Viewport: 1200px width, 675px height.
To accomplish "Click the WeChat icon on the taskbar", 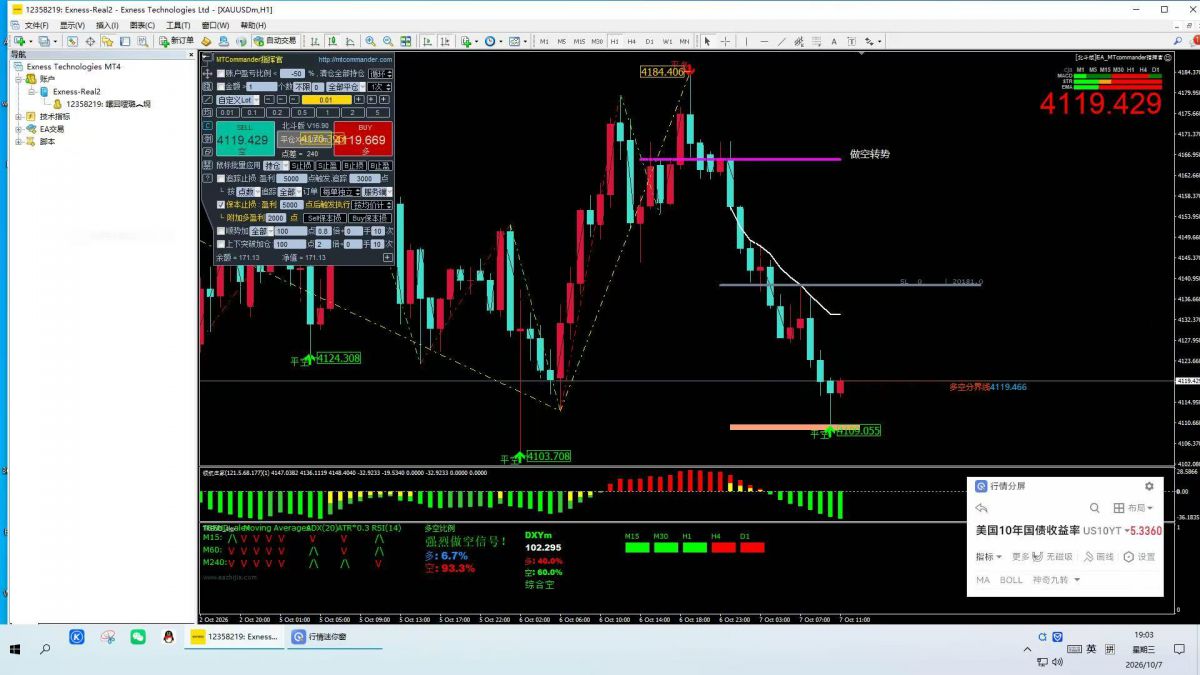I will 138,636.
